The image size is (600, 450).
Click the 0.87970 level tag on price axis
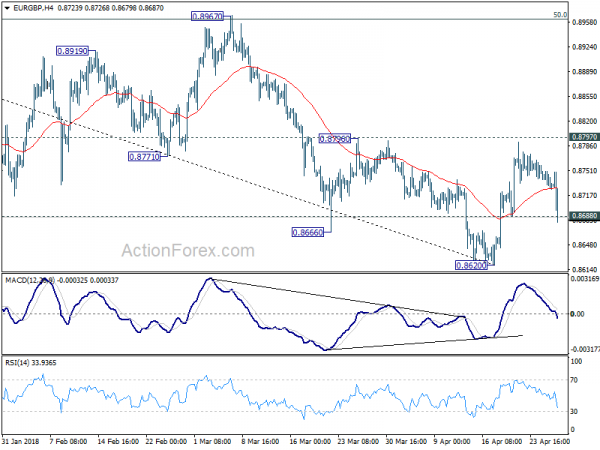[584, 137]
